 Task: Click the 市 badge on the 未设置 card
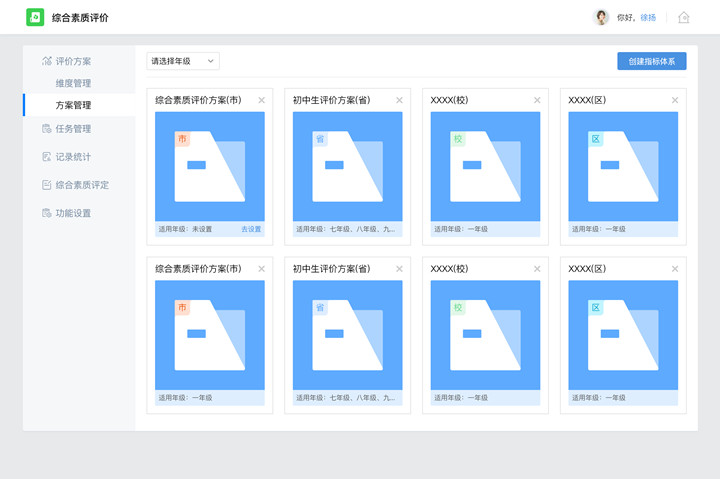182,139
